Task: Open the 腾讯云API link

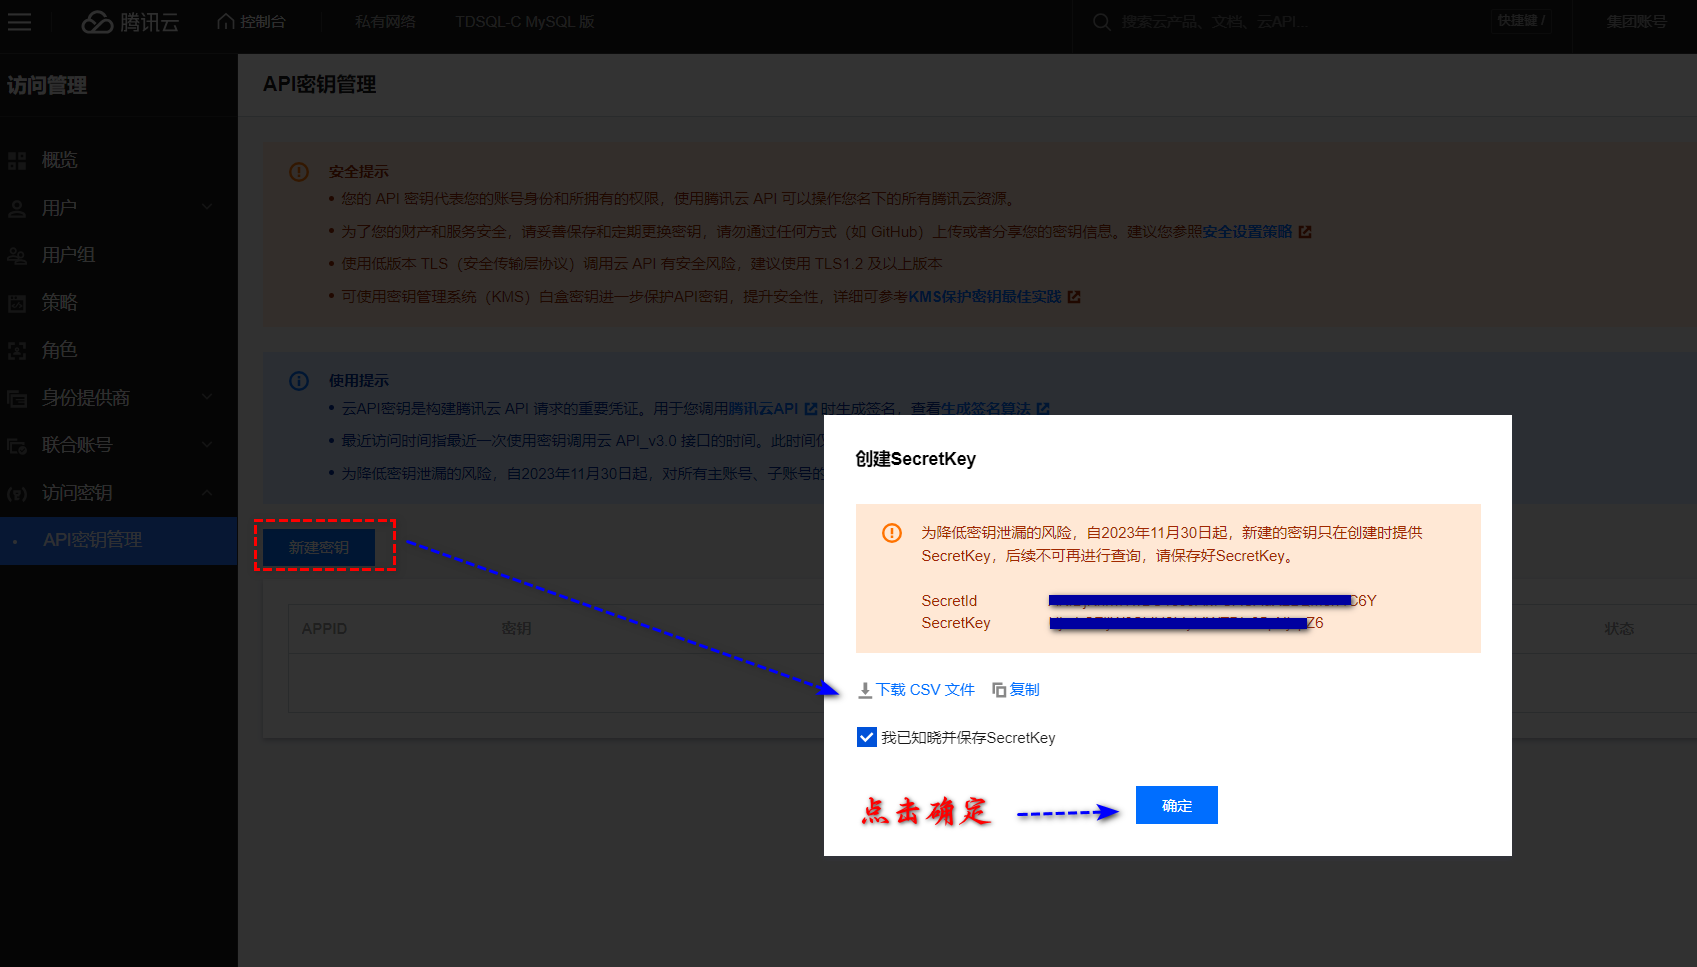Action: tap(763, 409)
